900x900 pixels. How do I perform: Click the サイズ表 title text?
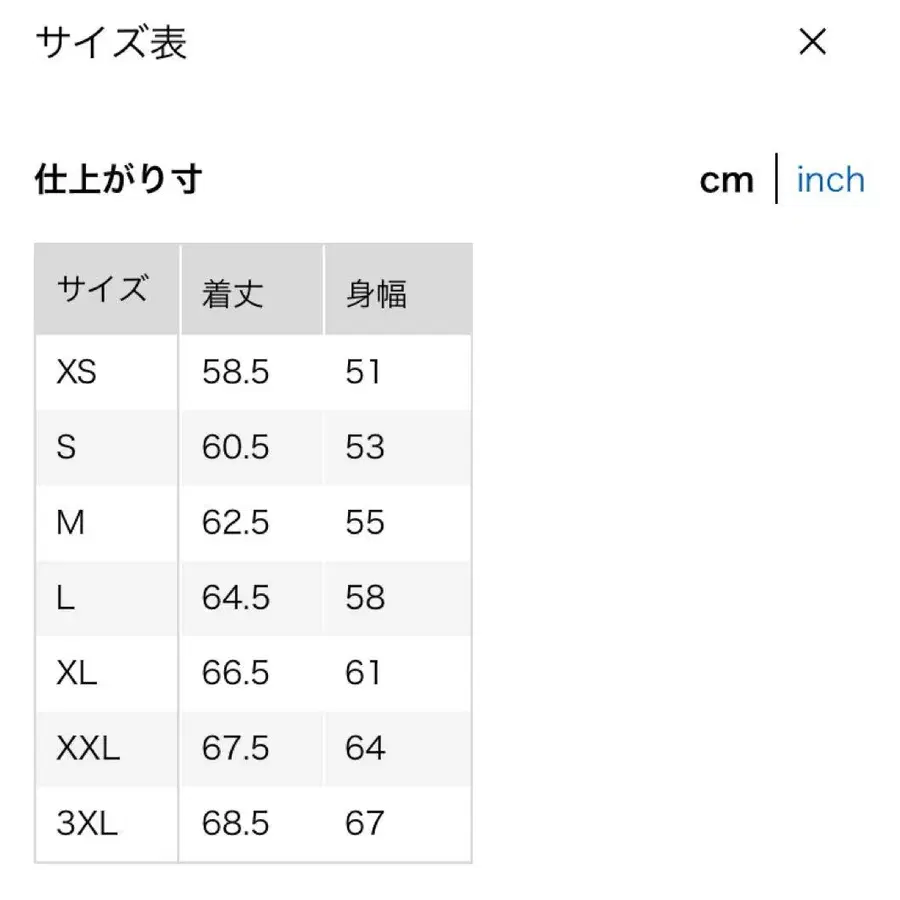112,42
